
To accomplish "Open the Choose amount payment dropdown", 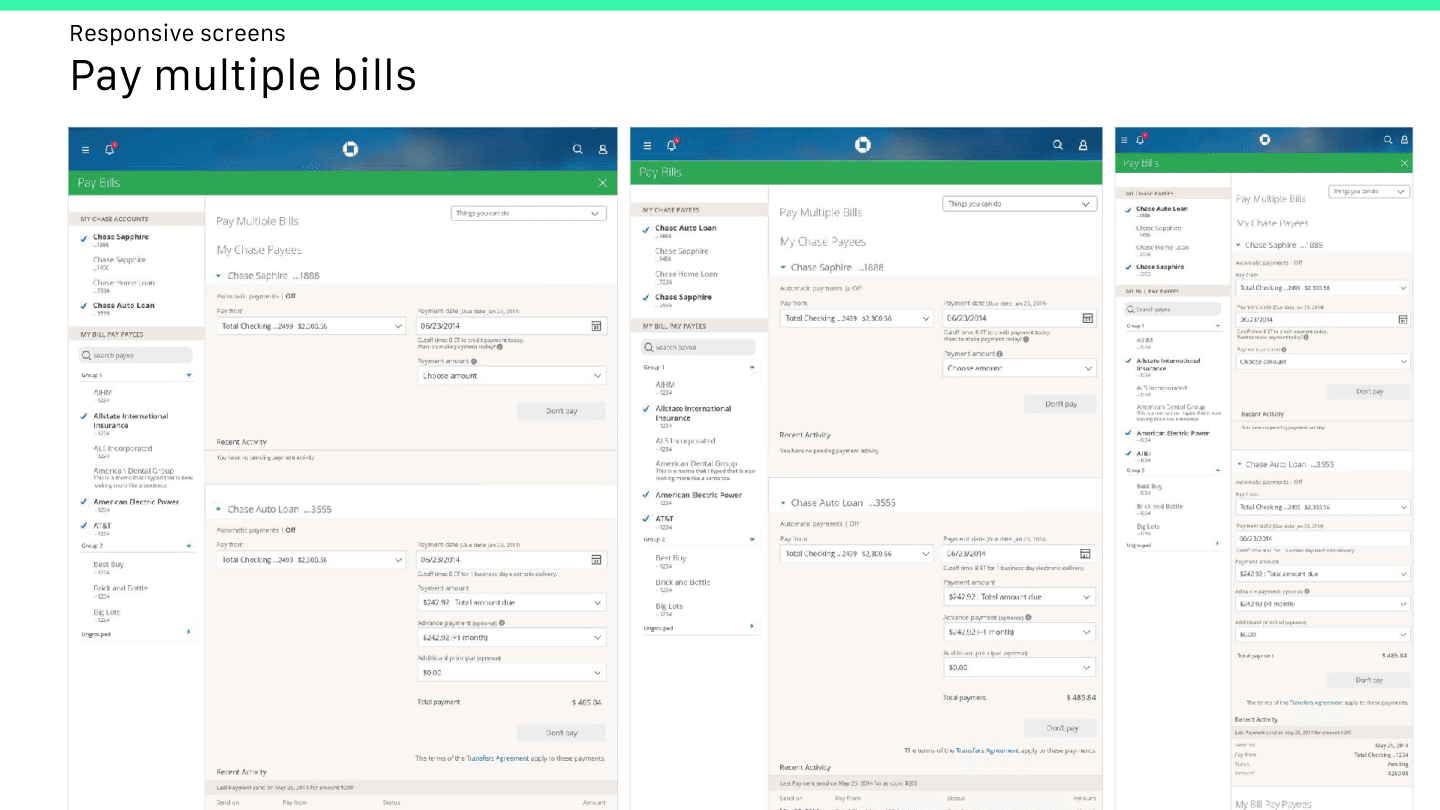I will [511, 375].
